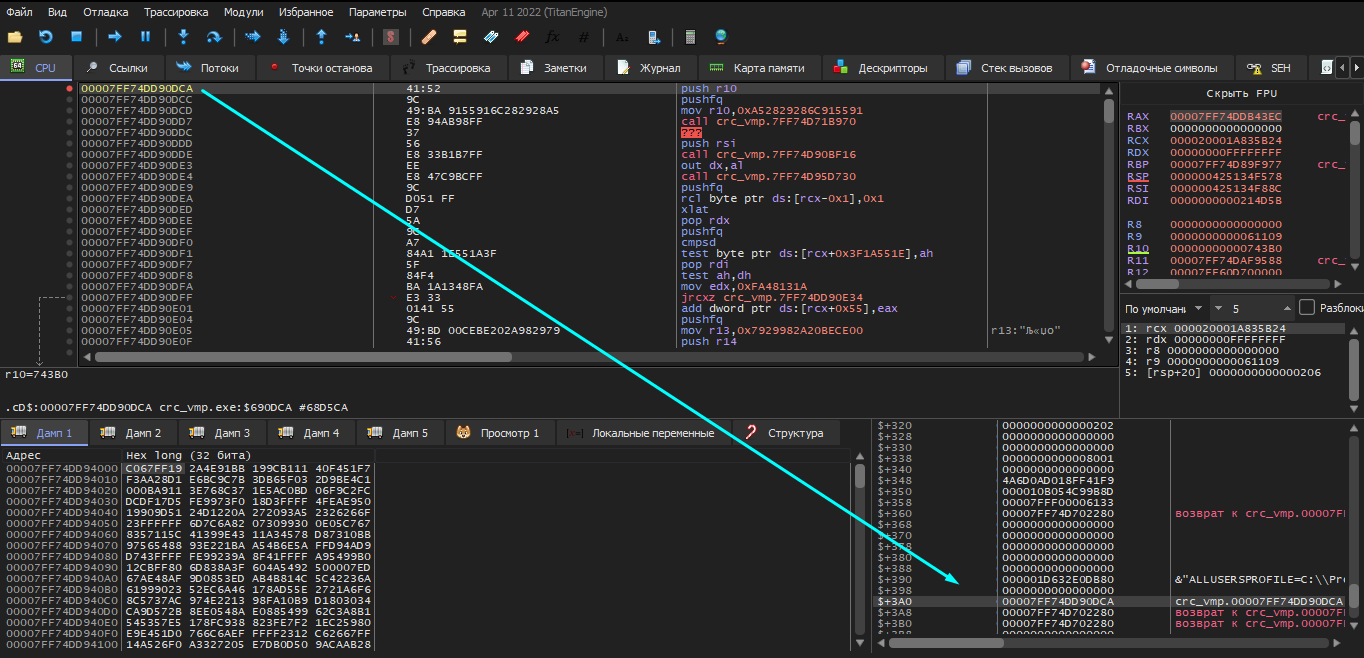Run the program with the right arrow icon
The width and height of the screenshot is (1364, 658).
(115, 37)
